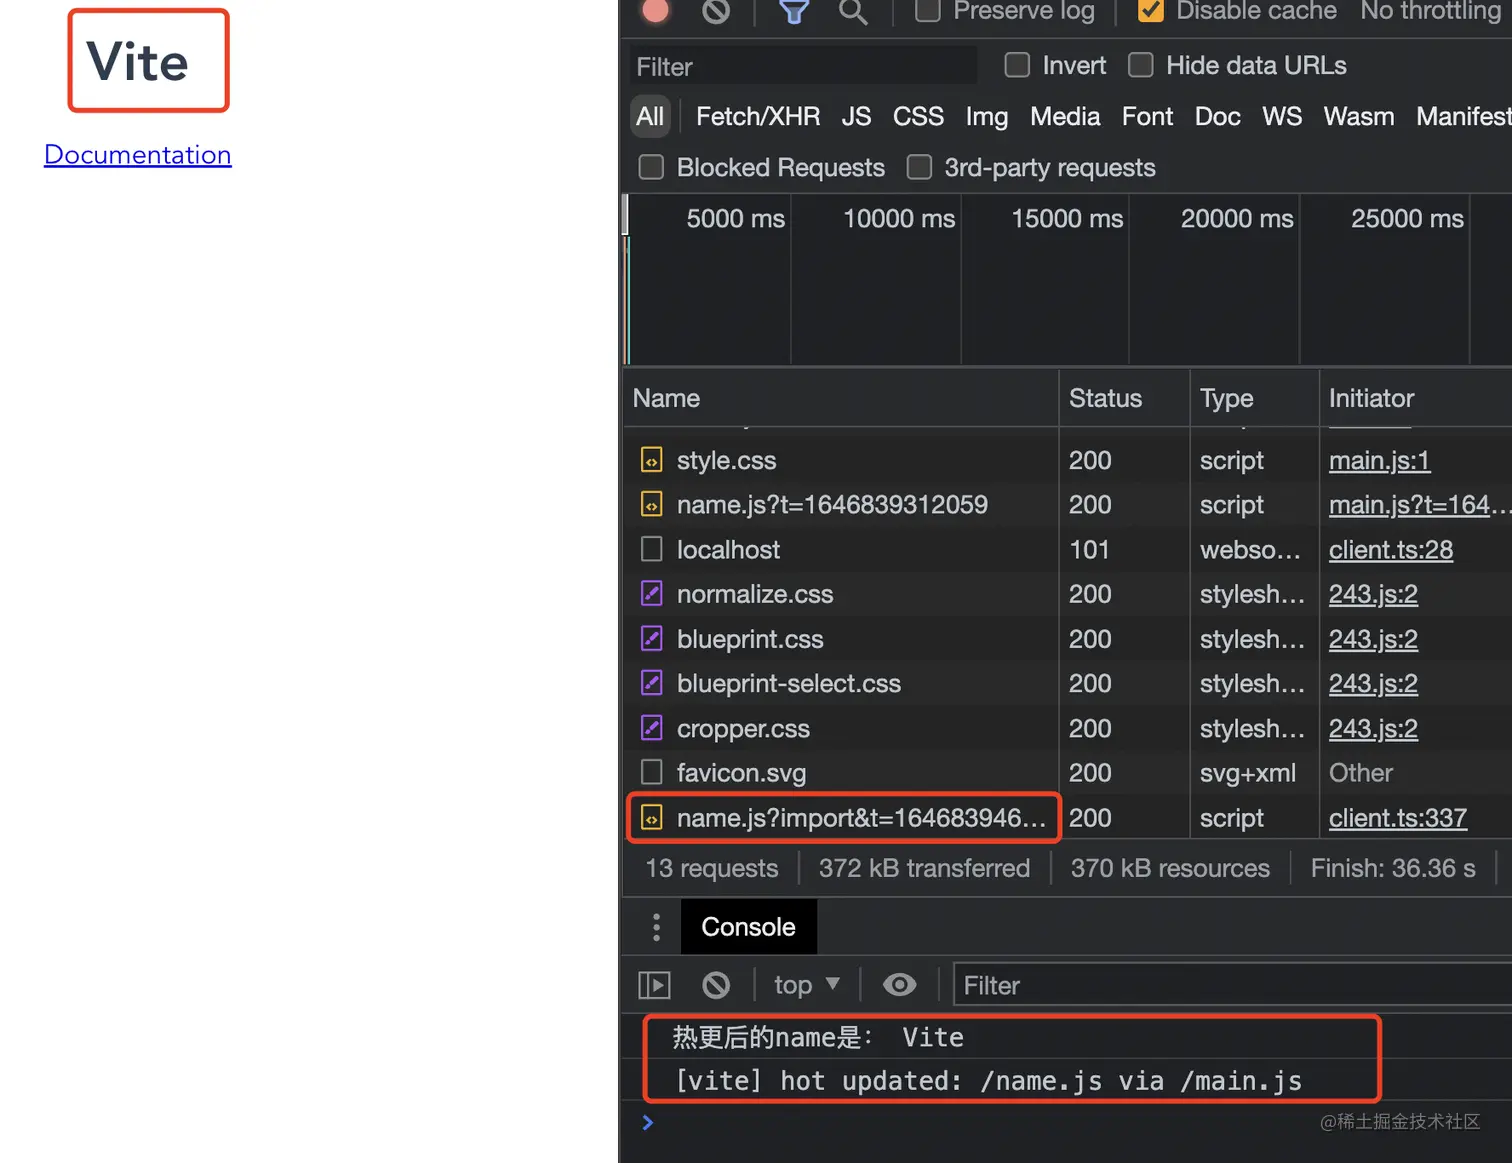Open the No throttling dropdown
The height and width of the screenshot is (1163, 1512).
tap(1435, 11)
